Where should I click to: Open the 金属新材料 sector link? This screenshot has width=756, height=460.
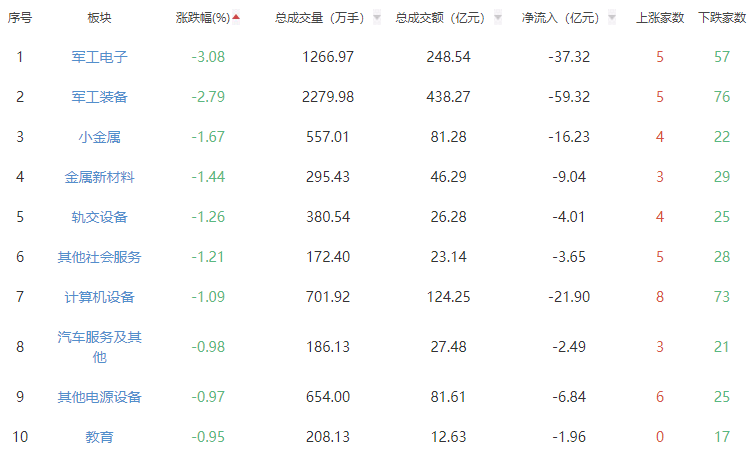click(x=99, y=177)
